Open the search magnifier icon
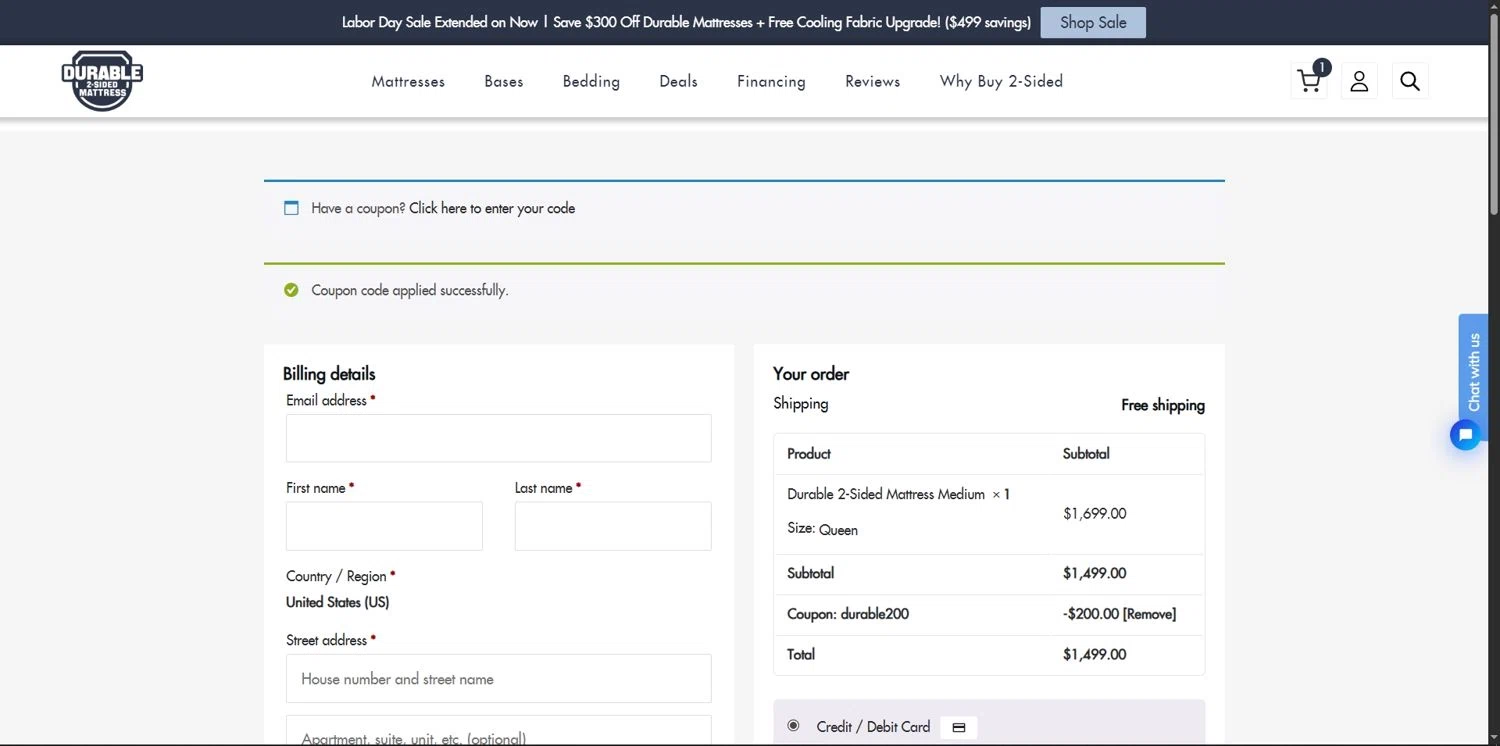Screen dimensions: 1500x746 (1410, 81)
